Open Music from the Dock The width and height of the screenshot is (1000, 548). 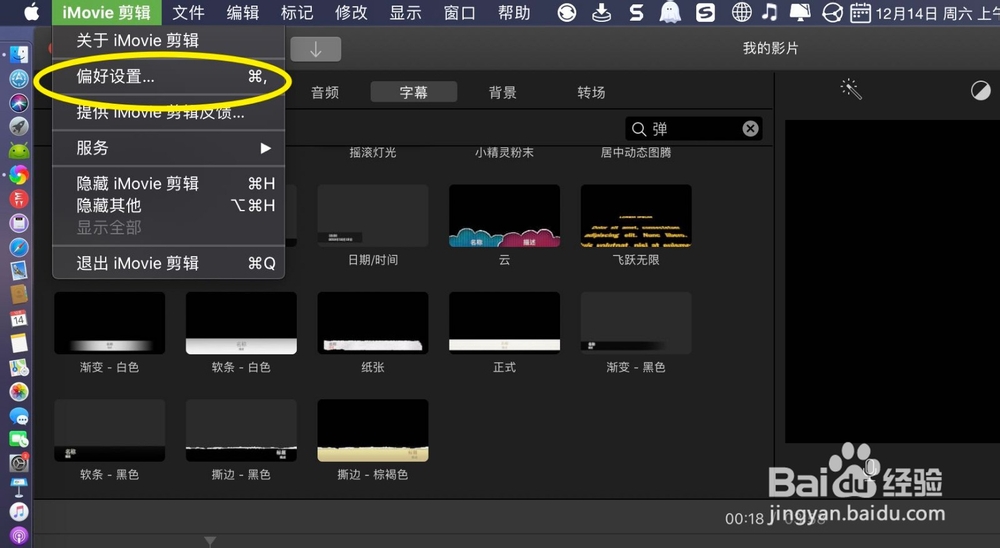19,511
